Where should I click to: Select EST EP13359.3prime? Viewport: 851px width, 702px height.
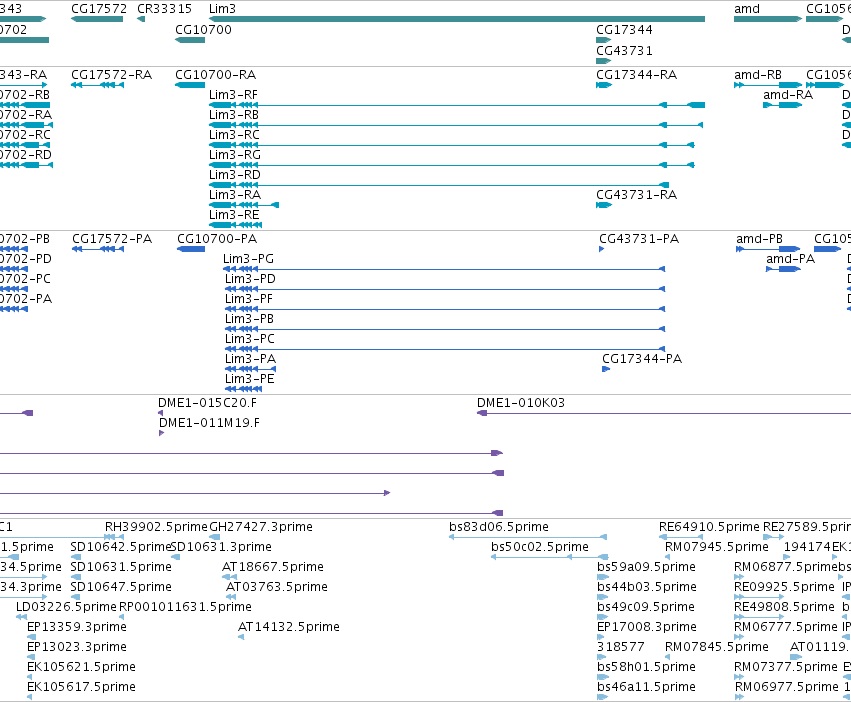[x=77, y=627]
